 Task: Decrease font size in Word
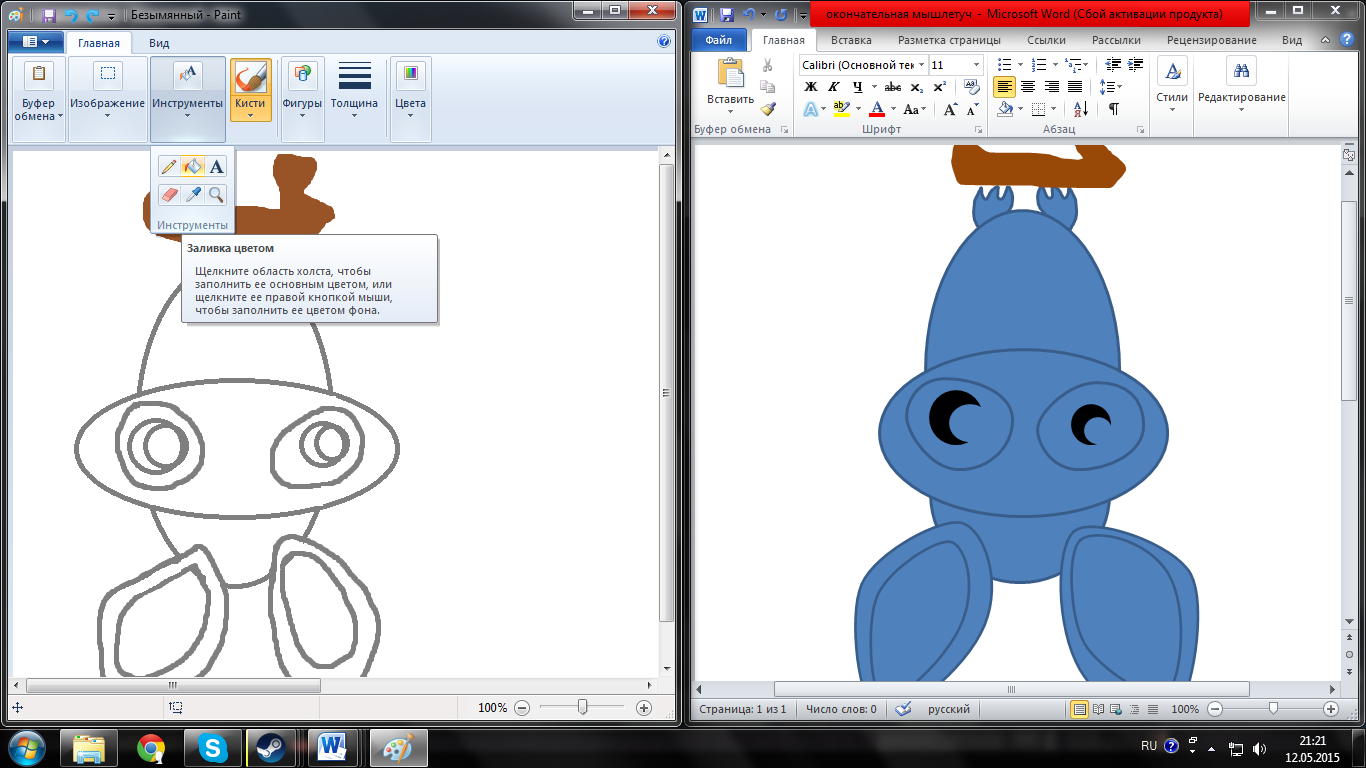974,110
